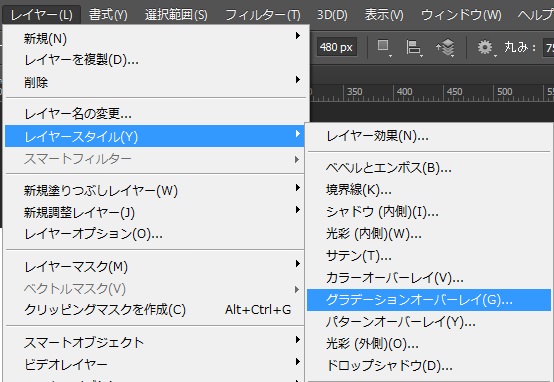Choose パターンオーバーレイ(Y)... style

[429, 322]
